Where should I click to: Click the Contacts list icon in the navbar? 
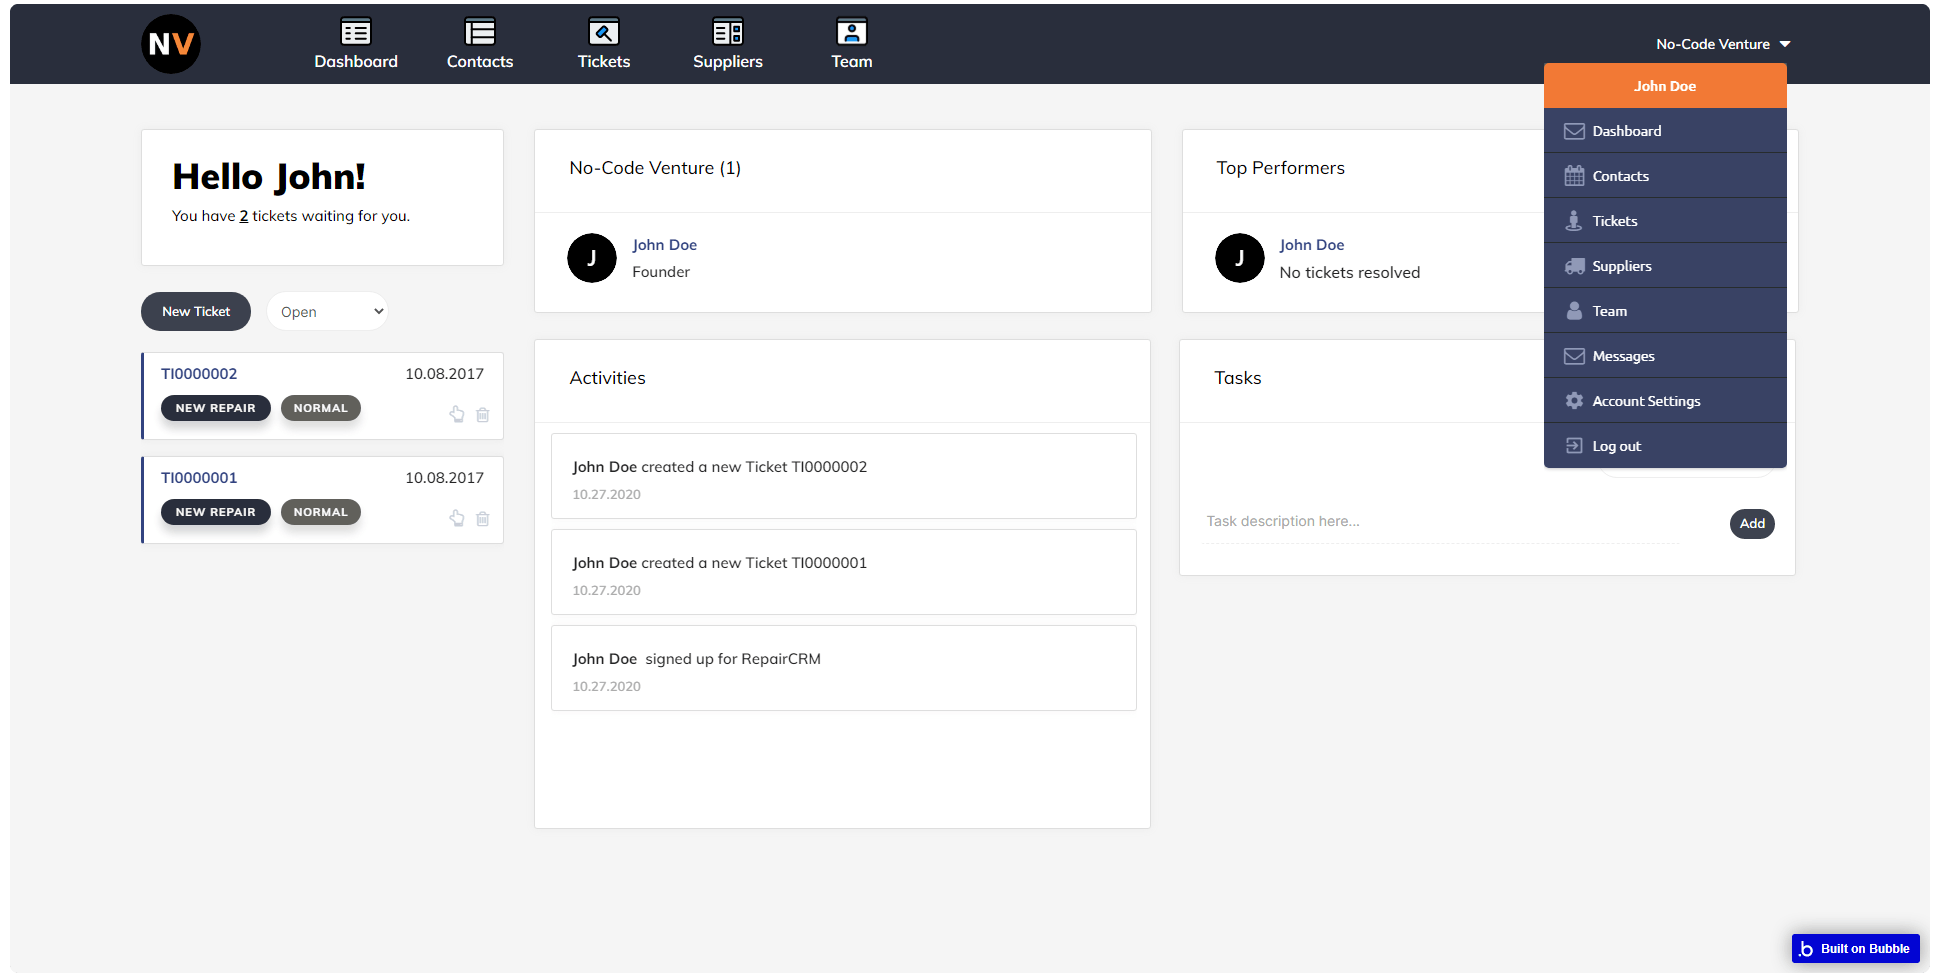pos(479,32)
